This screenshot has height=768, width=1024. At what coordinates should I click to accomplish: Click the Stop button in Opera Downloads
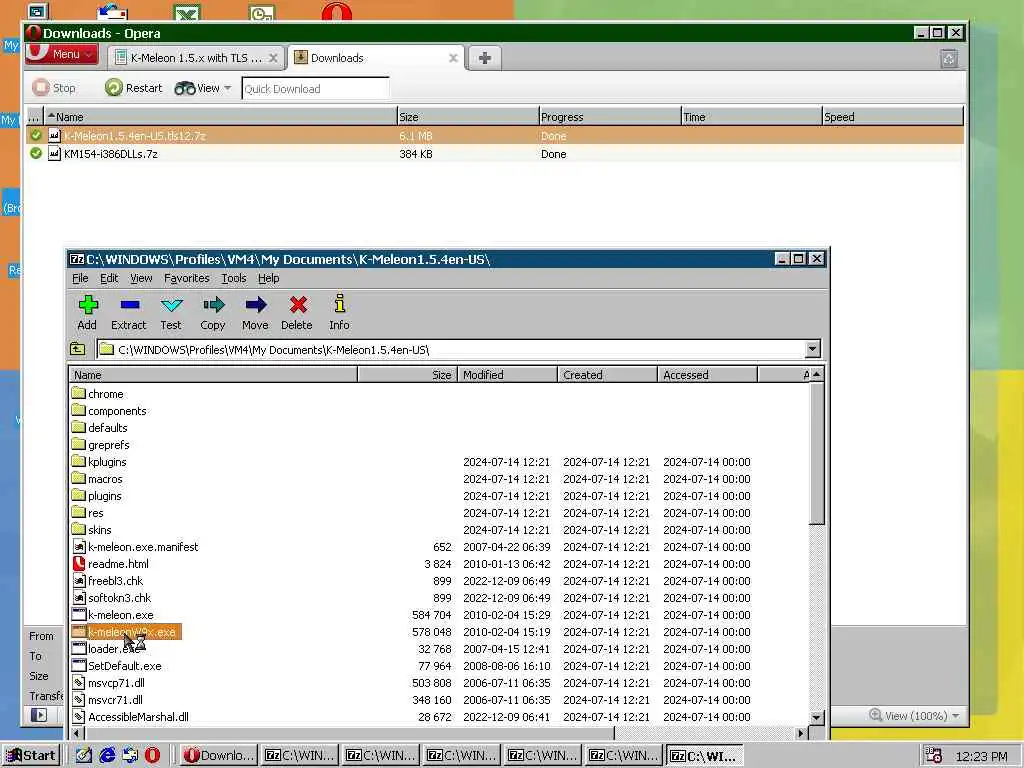54,88
